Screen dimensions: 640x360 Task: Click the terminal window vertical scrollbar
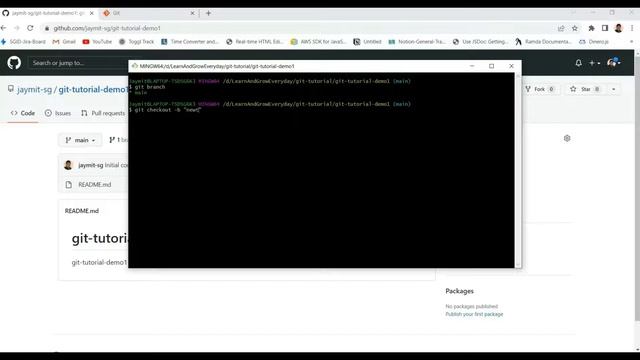click(518, 170)
